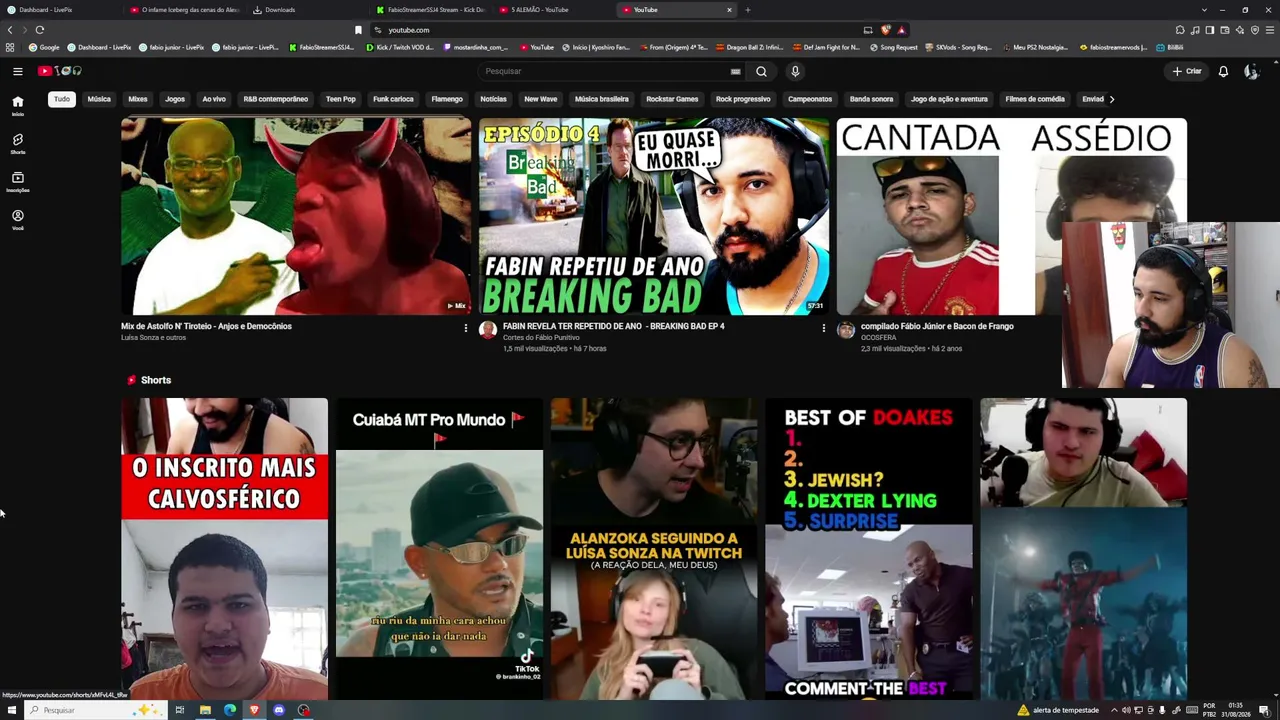Viewport: 1280px width, 720px height.
Task: Open Microsoft Edge from the taskbar
Action: tap(230, 710)
